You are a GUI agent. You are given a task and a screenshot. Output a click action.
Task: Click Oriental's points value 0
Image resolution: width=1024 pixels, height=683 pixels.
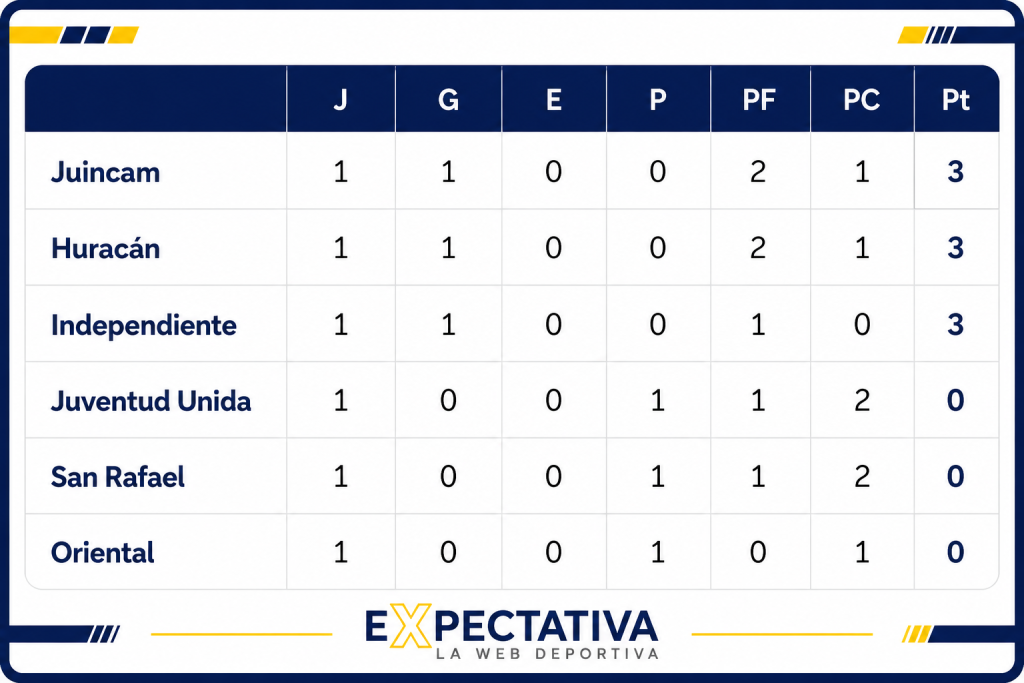coord(955,552)
